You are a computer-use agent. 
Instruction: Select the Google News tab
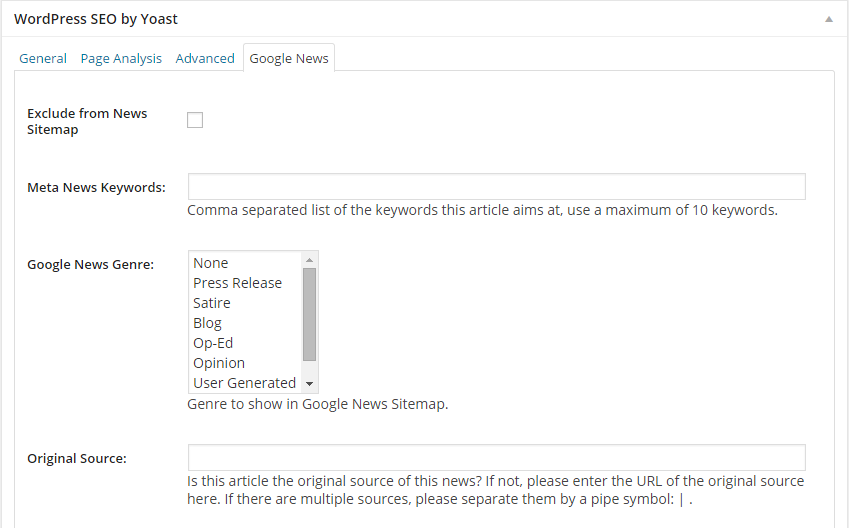click(x=289, y=58)
